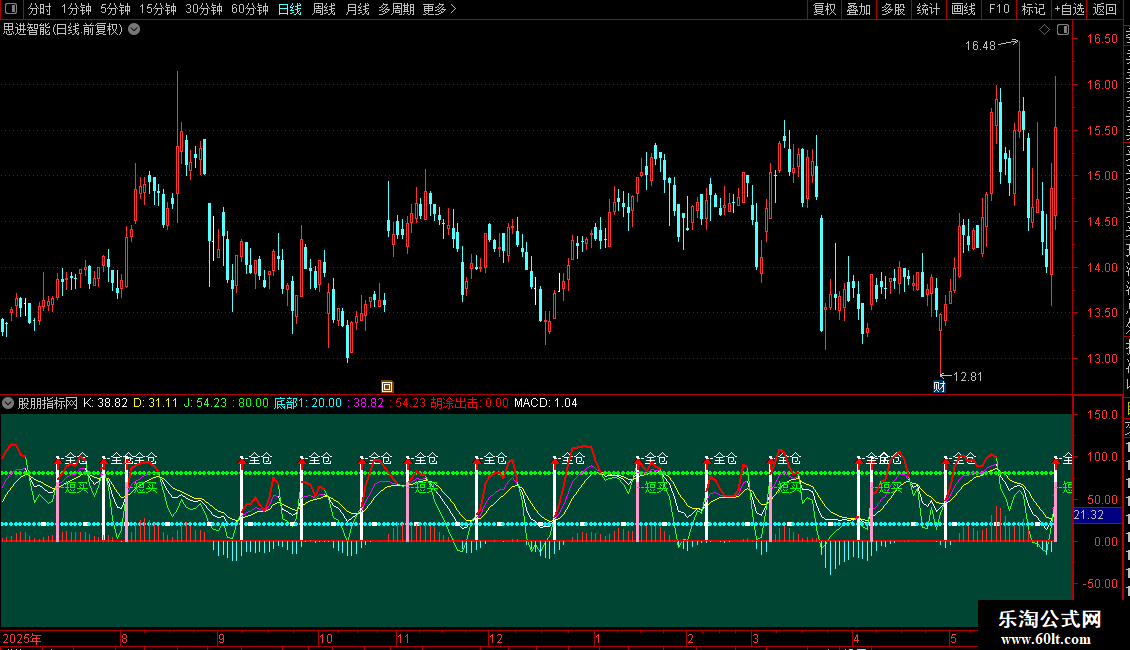
Task: Click the 底部1: 20.00 value
Action: [308, 403]
